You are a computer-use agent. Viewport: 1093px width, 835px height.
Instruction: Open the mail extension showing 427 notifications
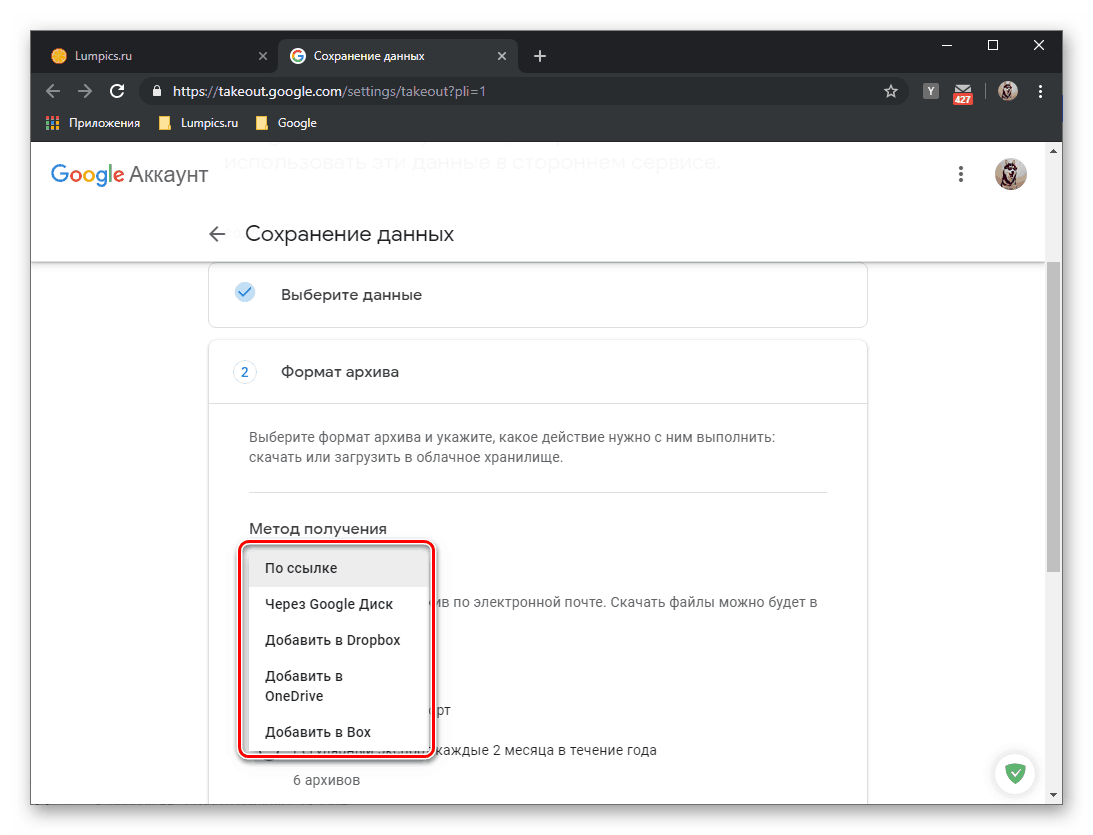(963, 91)
